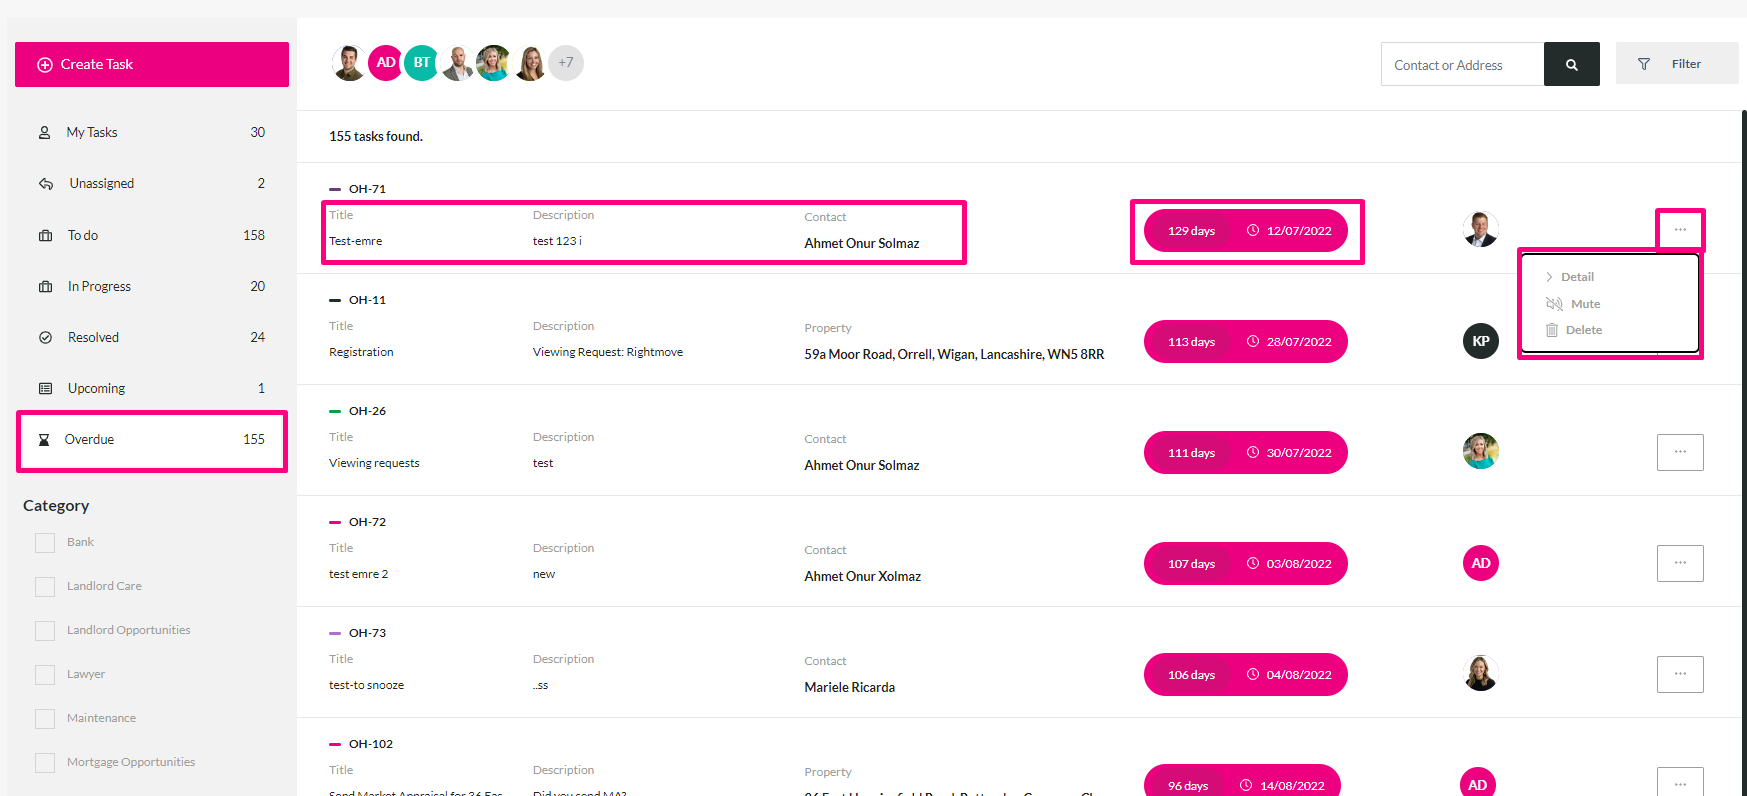Viewport: 1747px width, 796px height.
Task: Click the Registration task title
Action: 361,352
